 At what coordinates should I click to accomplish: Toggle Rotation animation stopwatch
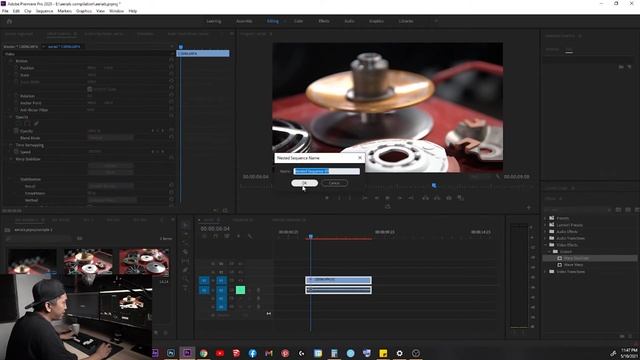pos(16,96)
